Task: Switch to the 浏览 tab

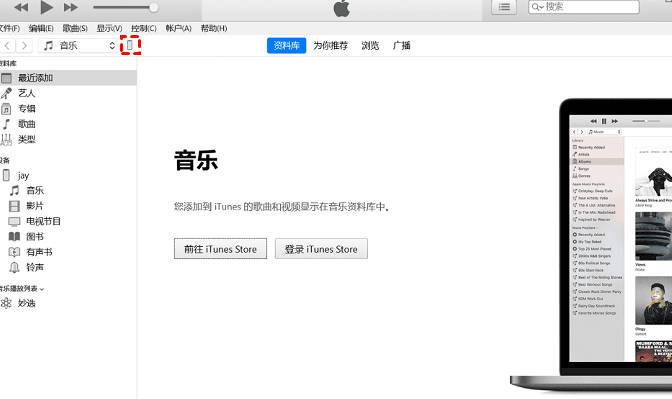Action: [370, 45]
